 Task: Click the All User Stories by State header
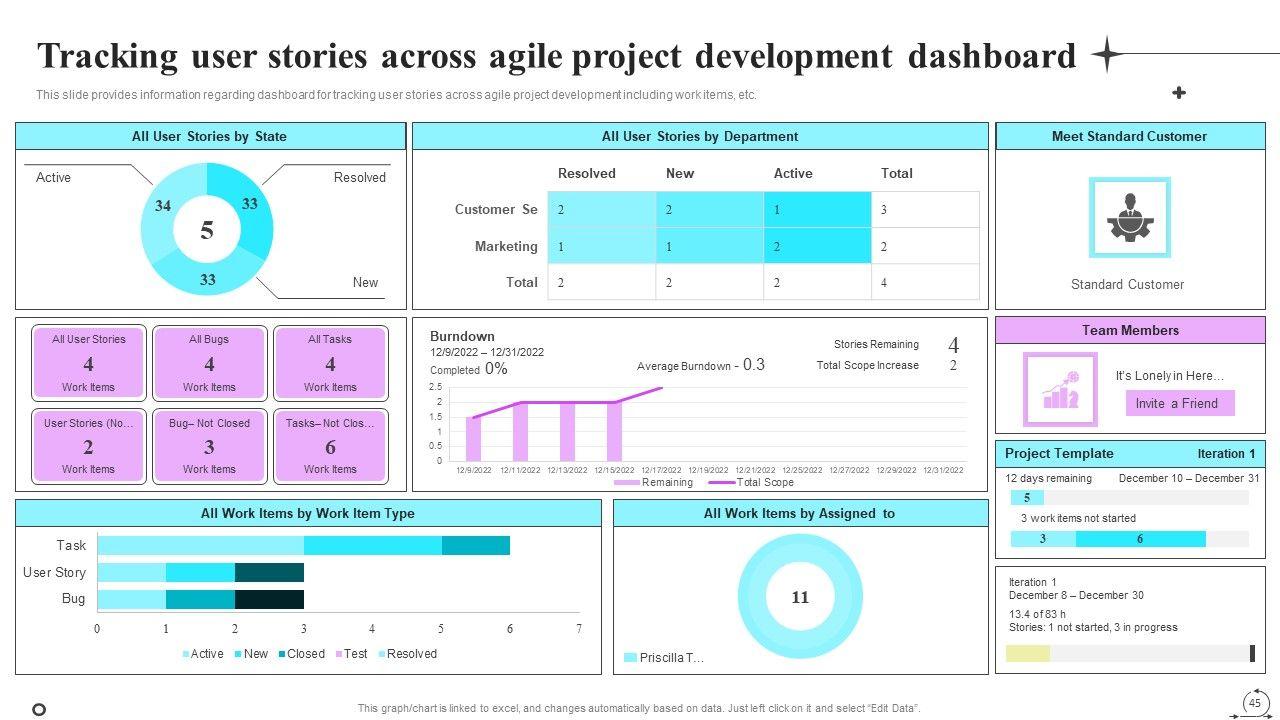210,137
